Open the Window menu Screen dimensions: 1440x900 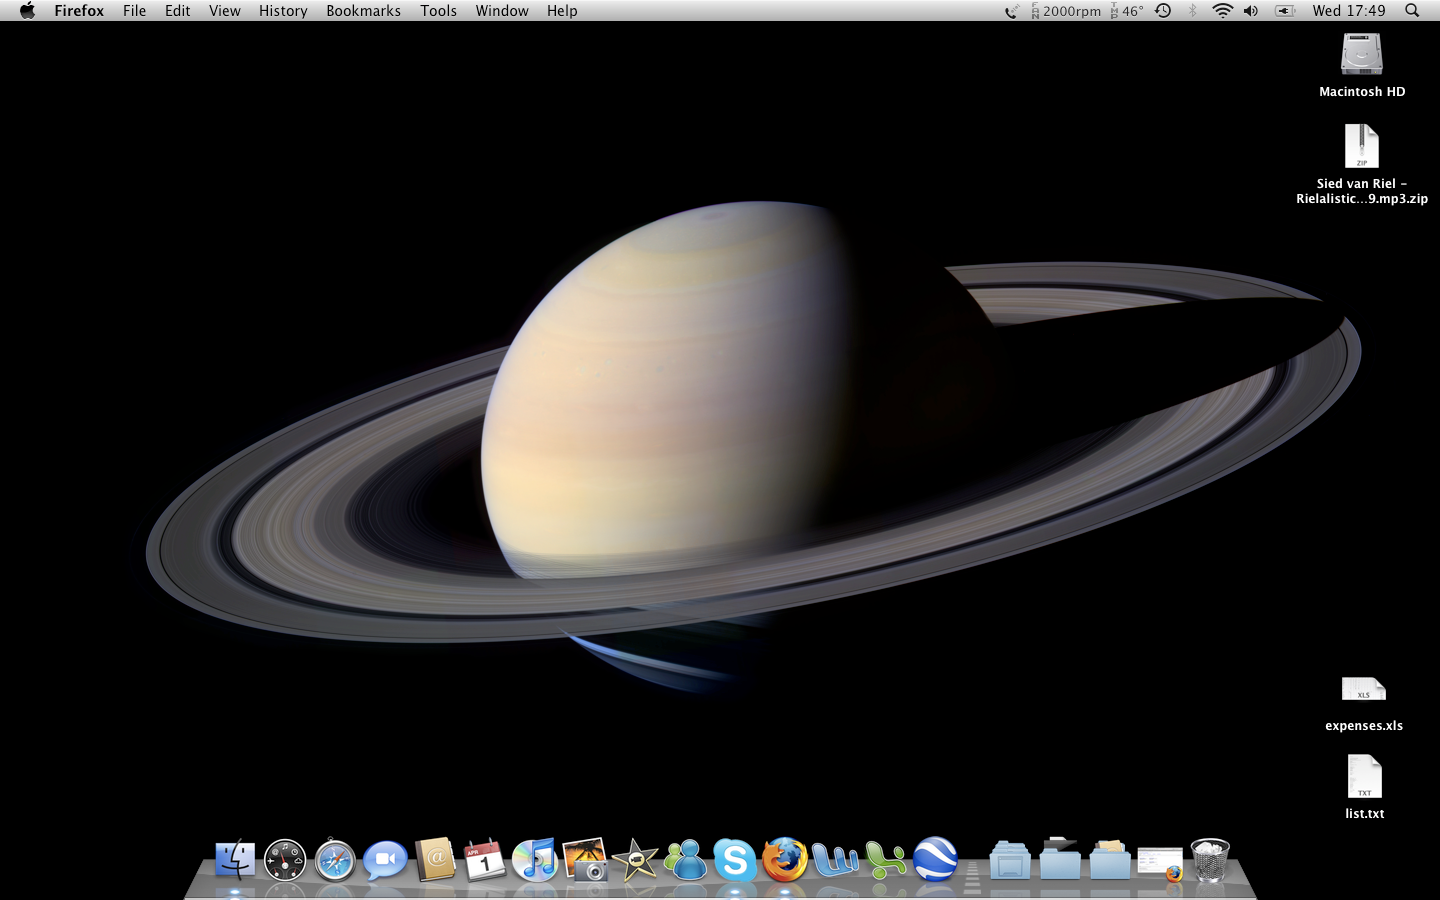click(x=502, y=11)
